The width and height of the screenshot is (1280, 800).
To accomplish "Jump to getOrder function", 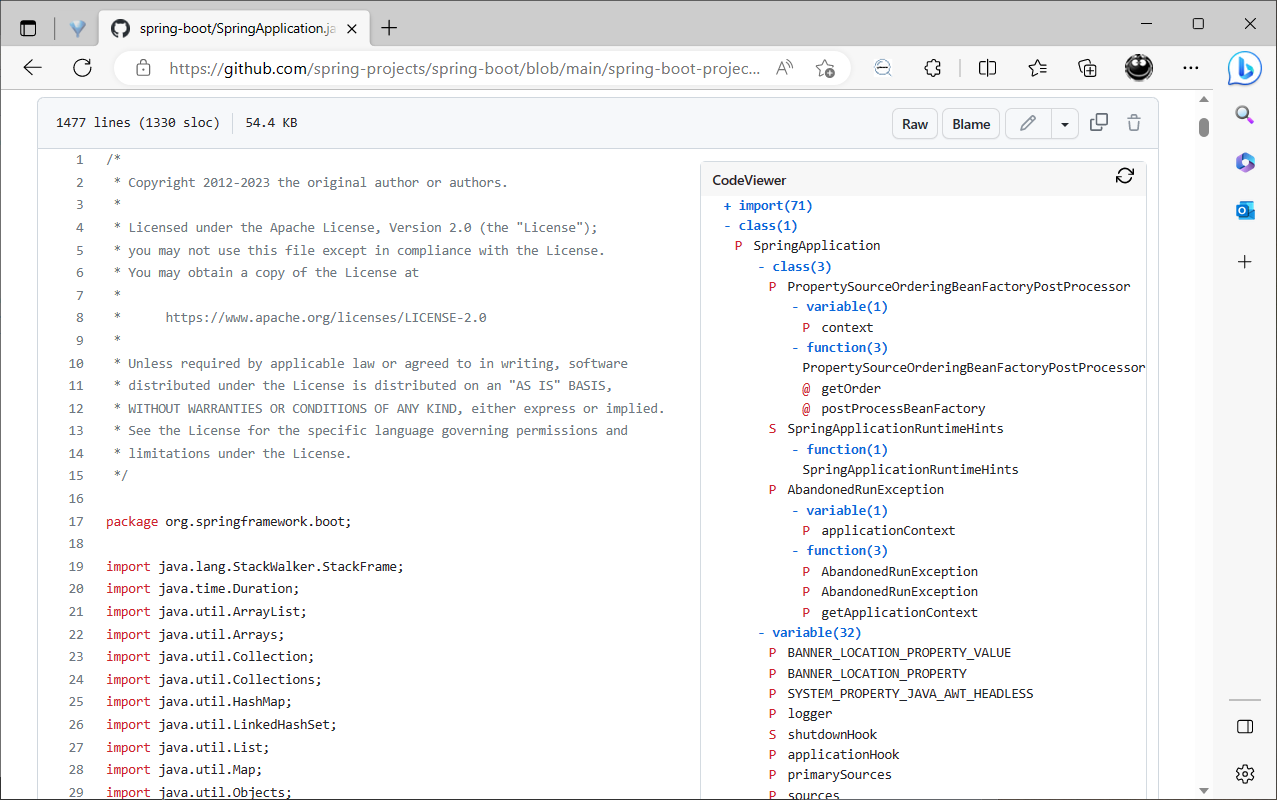I will click(x=851, y=388).
